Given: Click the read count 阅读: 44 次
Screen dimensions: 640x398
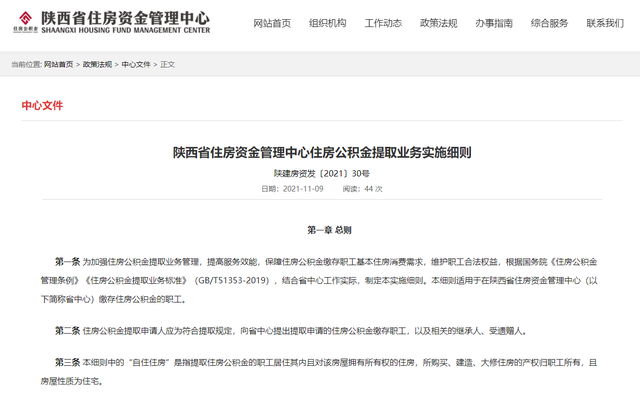Looking at the screenshot, I should [x=362, y=189].
